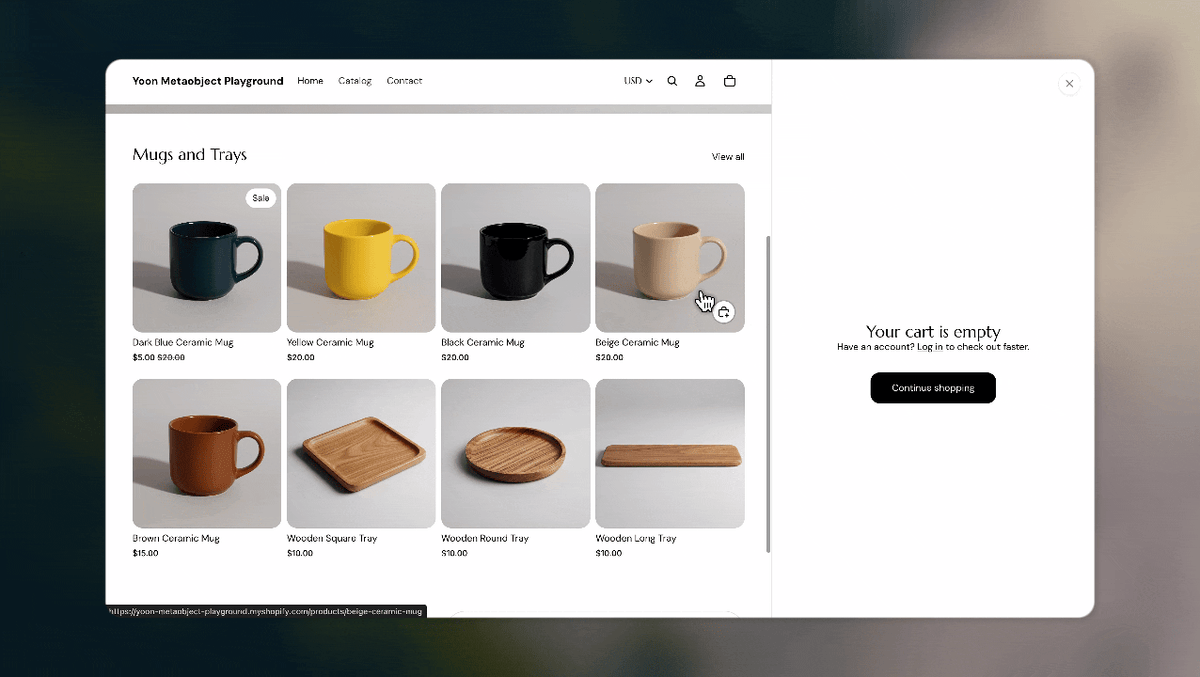Follow the Log in link
Image resolution: width=1200 pixels, height=677 pixels.
tap(930, 347)
